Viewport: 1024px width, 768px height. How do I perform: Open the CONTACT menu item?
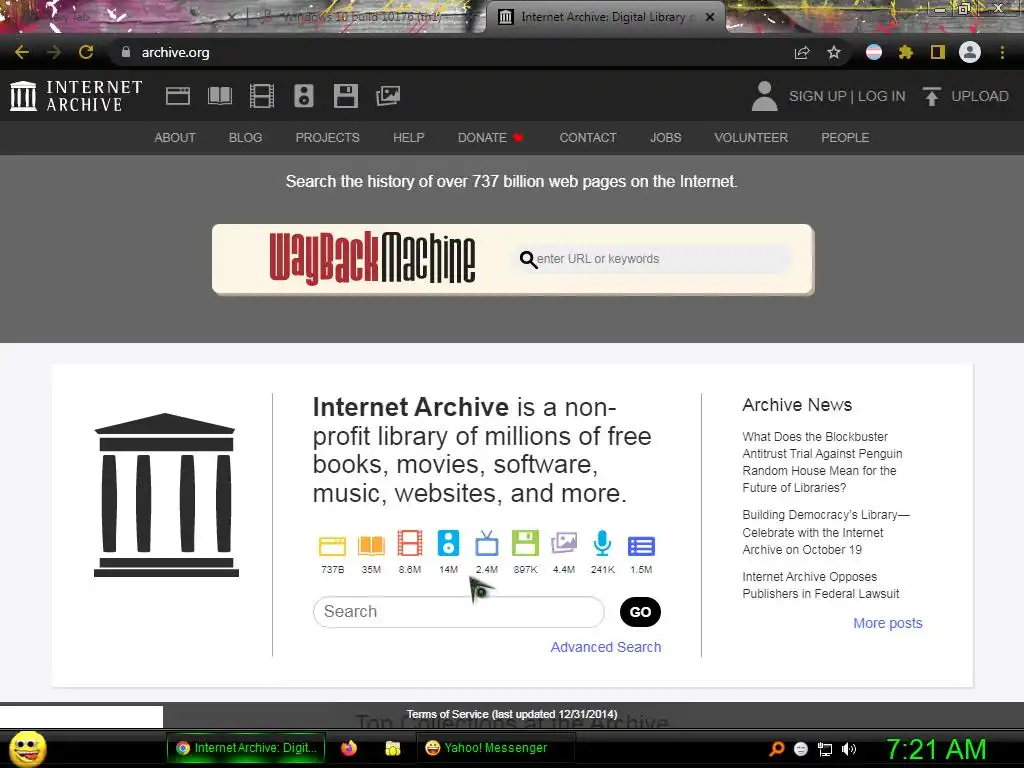click(x=588, y=138)
